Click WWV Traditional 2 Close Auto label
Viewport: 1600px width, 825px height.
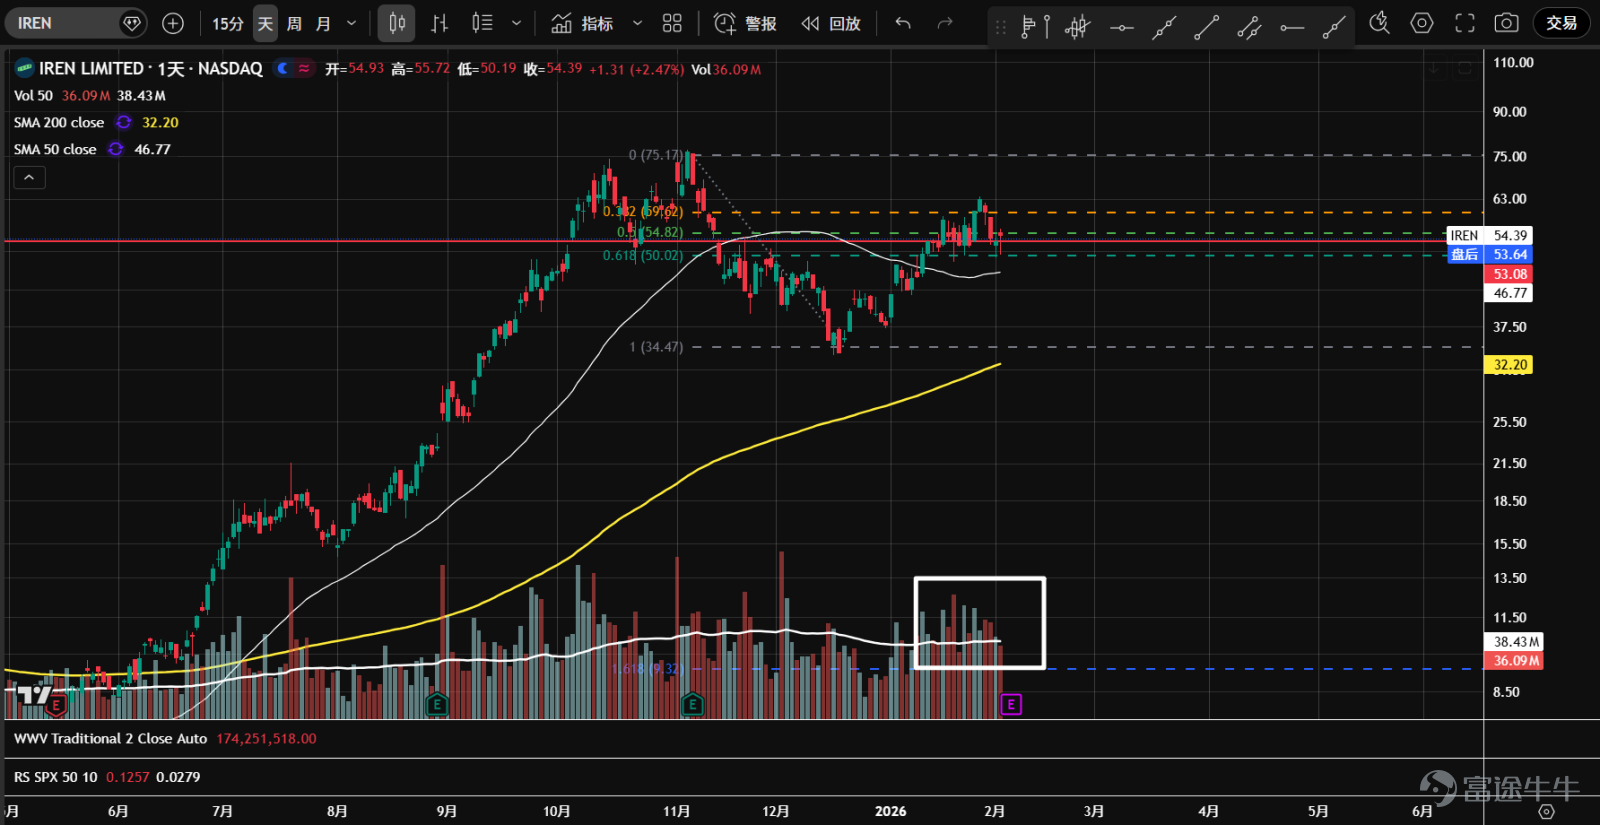coord(111,738)
